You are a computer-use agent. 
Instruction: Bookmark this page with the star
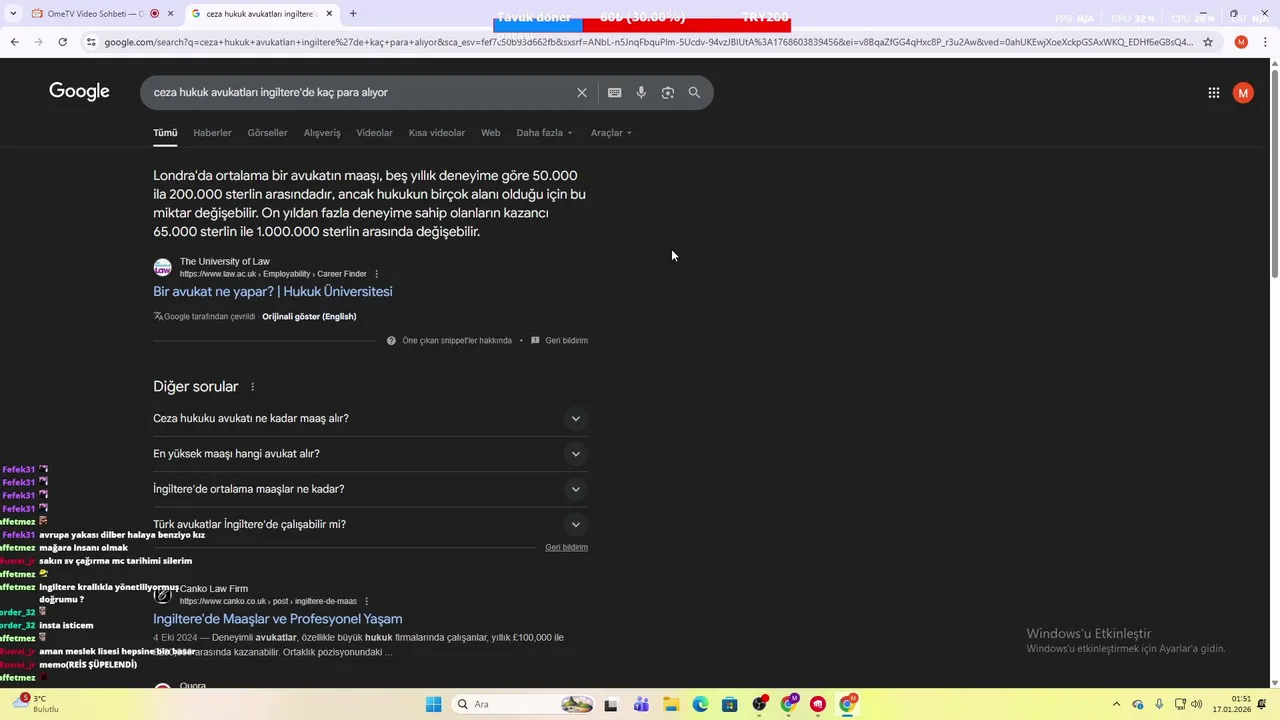click(1208, 42)
